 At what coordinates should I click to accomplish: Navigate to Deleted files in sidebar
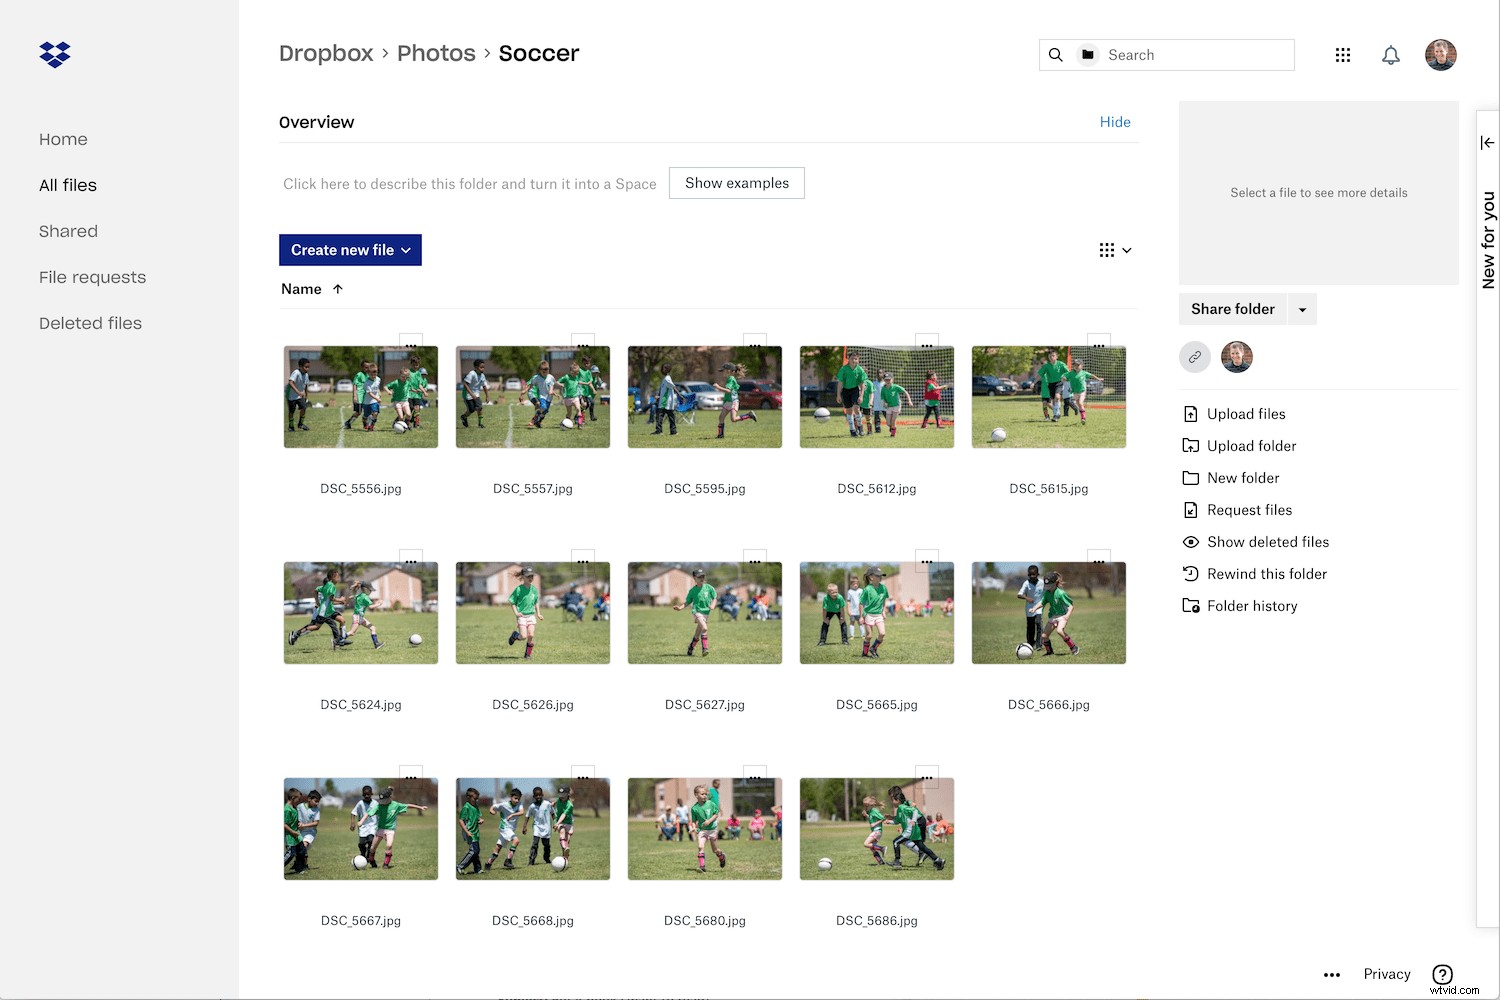90,322
